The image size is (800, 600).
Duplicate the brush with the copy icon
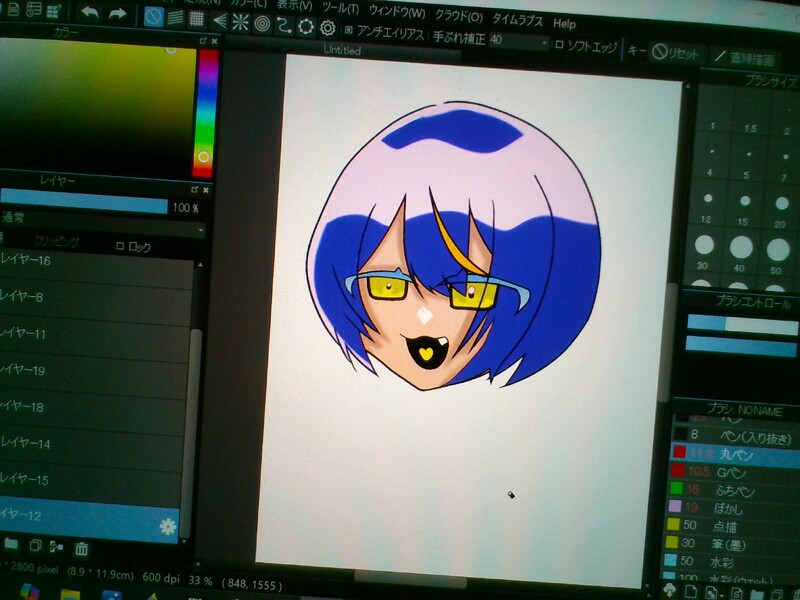point(778,595)
